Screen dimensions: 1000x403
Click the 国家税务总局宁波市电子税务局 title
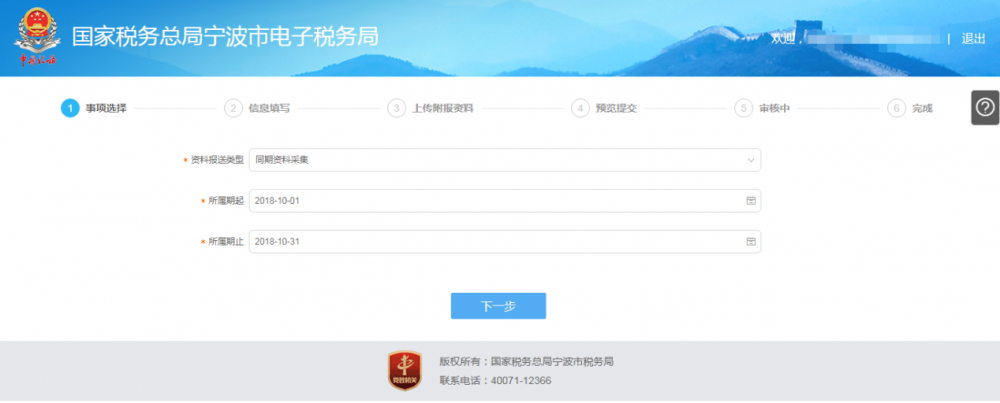coord(225,37)
